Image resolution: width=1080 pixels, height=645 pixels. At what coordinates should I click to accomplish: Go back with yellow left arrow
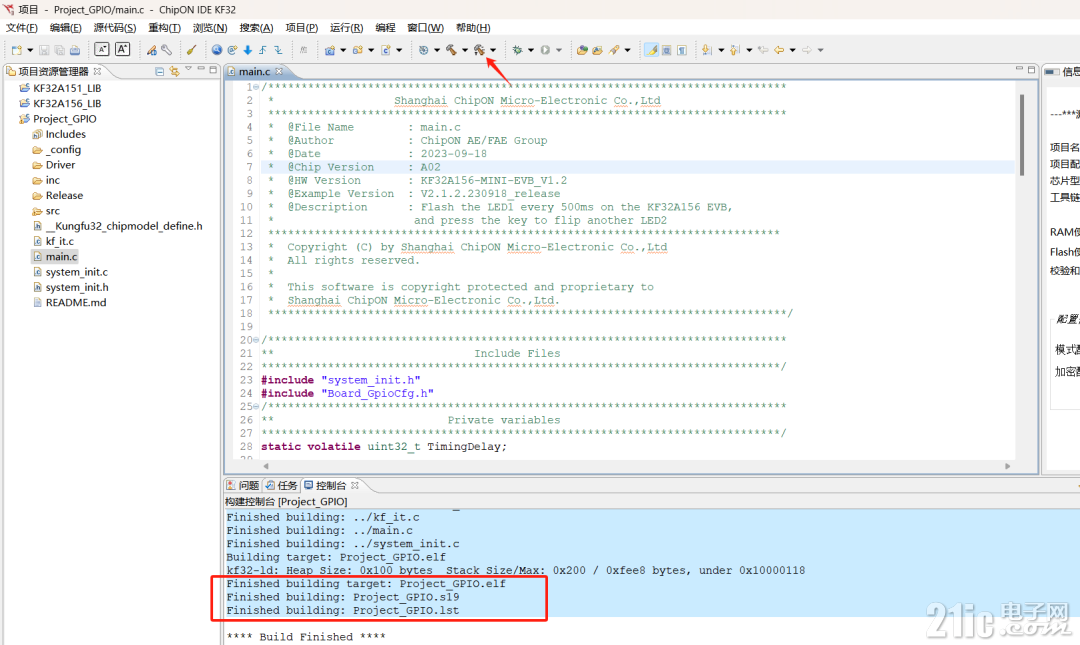779,50
